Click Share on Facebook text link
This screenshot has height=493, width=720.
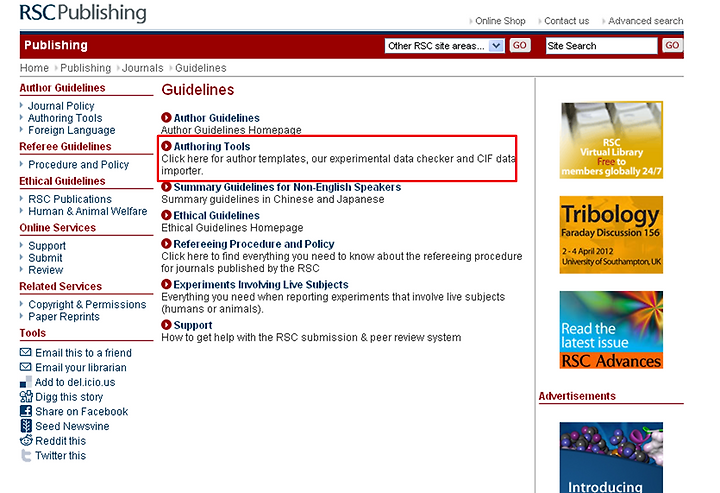(82, 412)
